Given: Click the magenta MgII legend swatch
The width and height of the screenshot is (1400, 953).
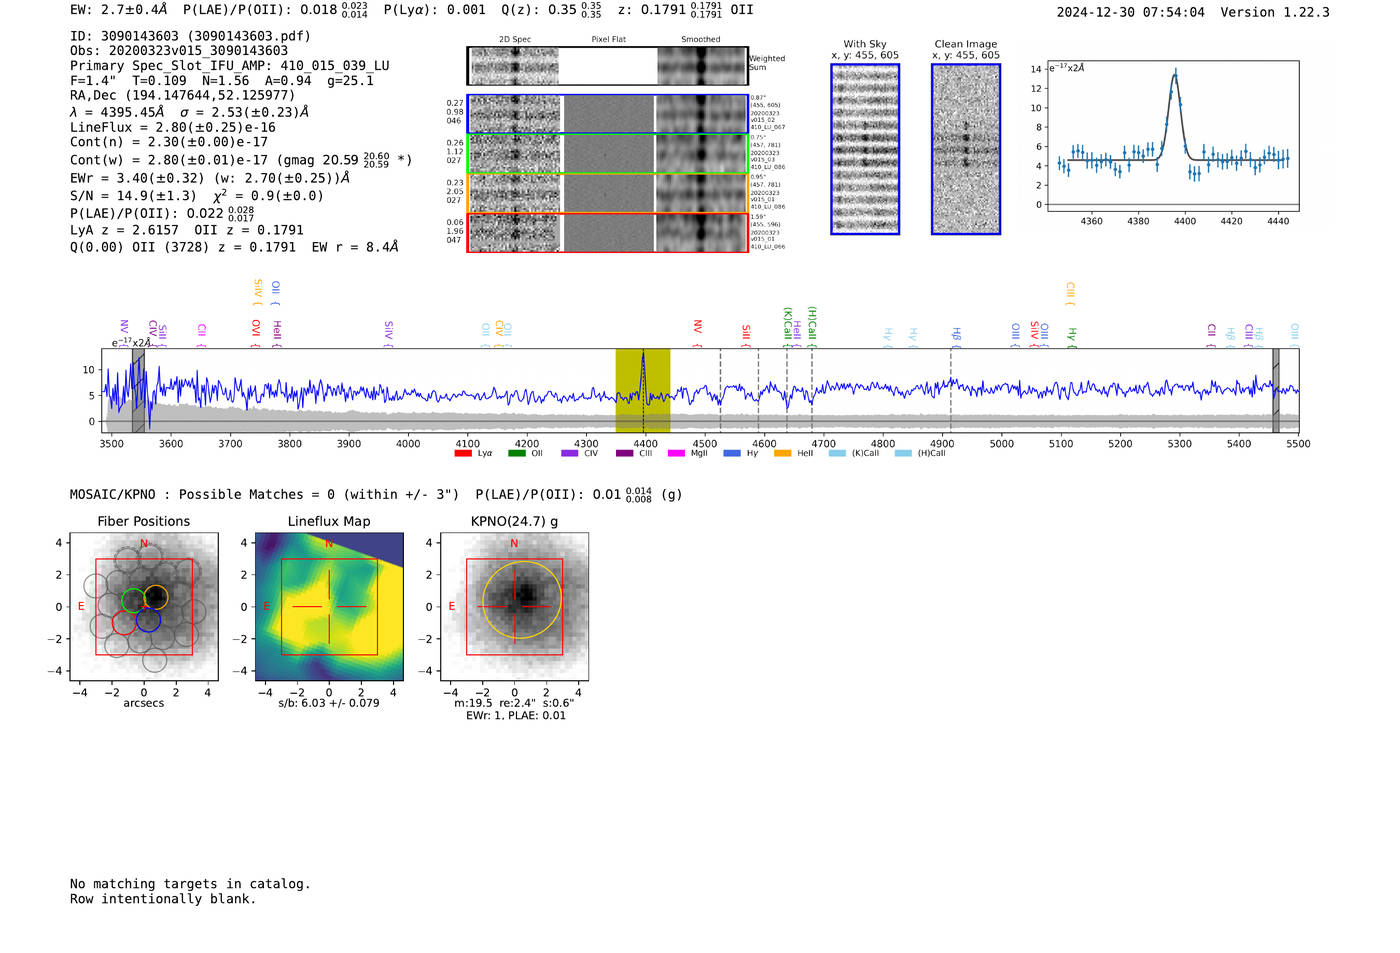Looking at the screenshot, I should [x=676, y=453].
